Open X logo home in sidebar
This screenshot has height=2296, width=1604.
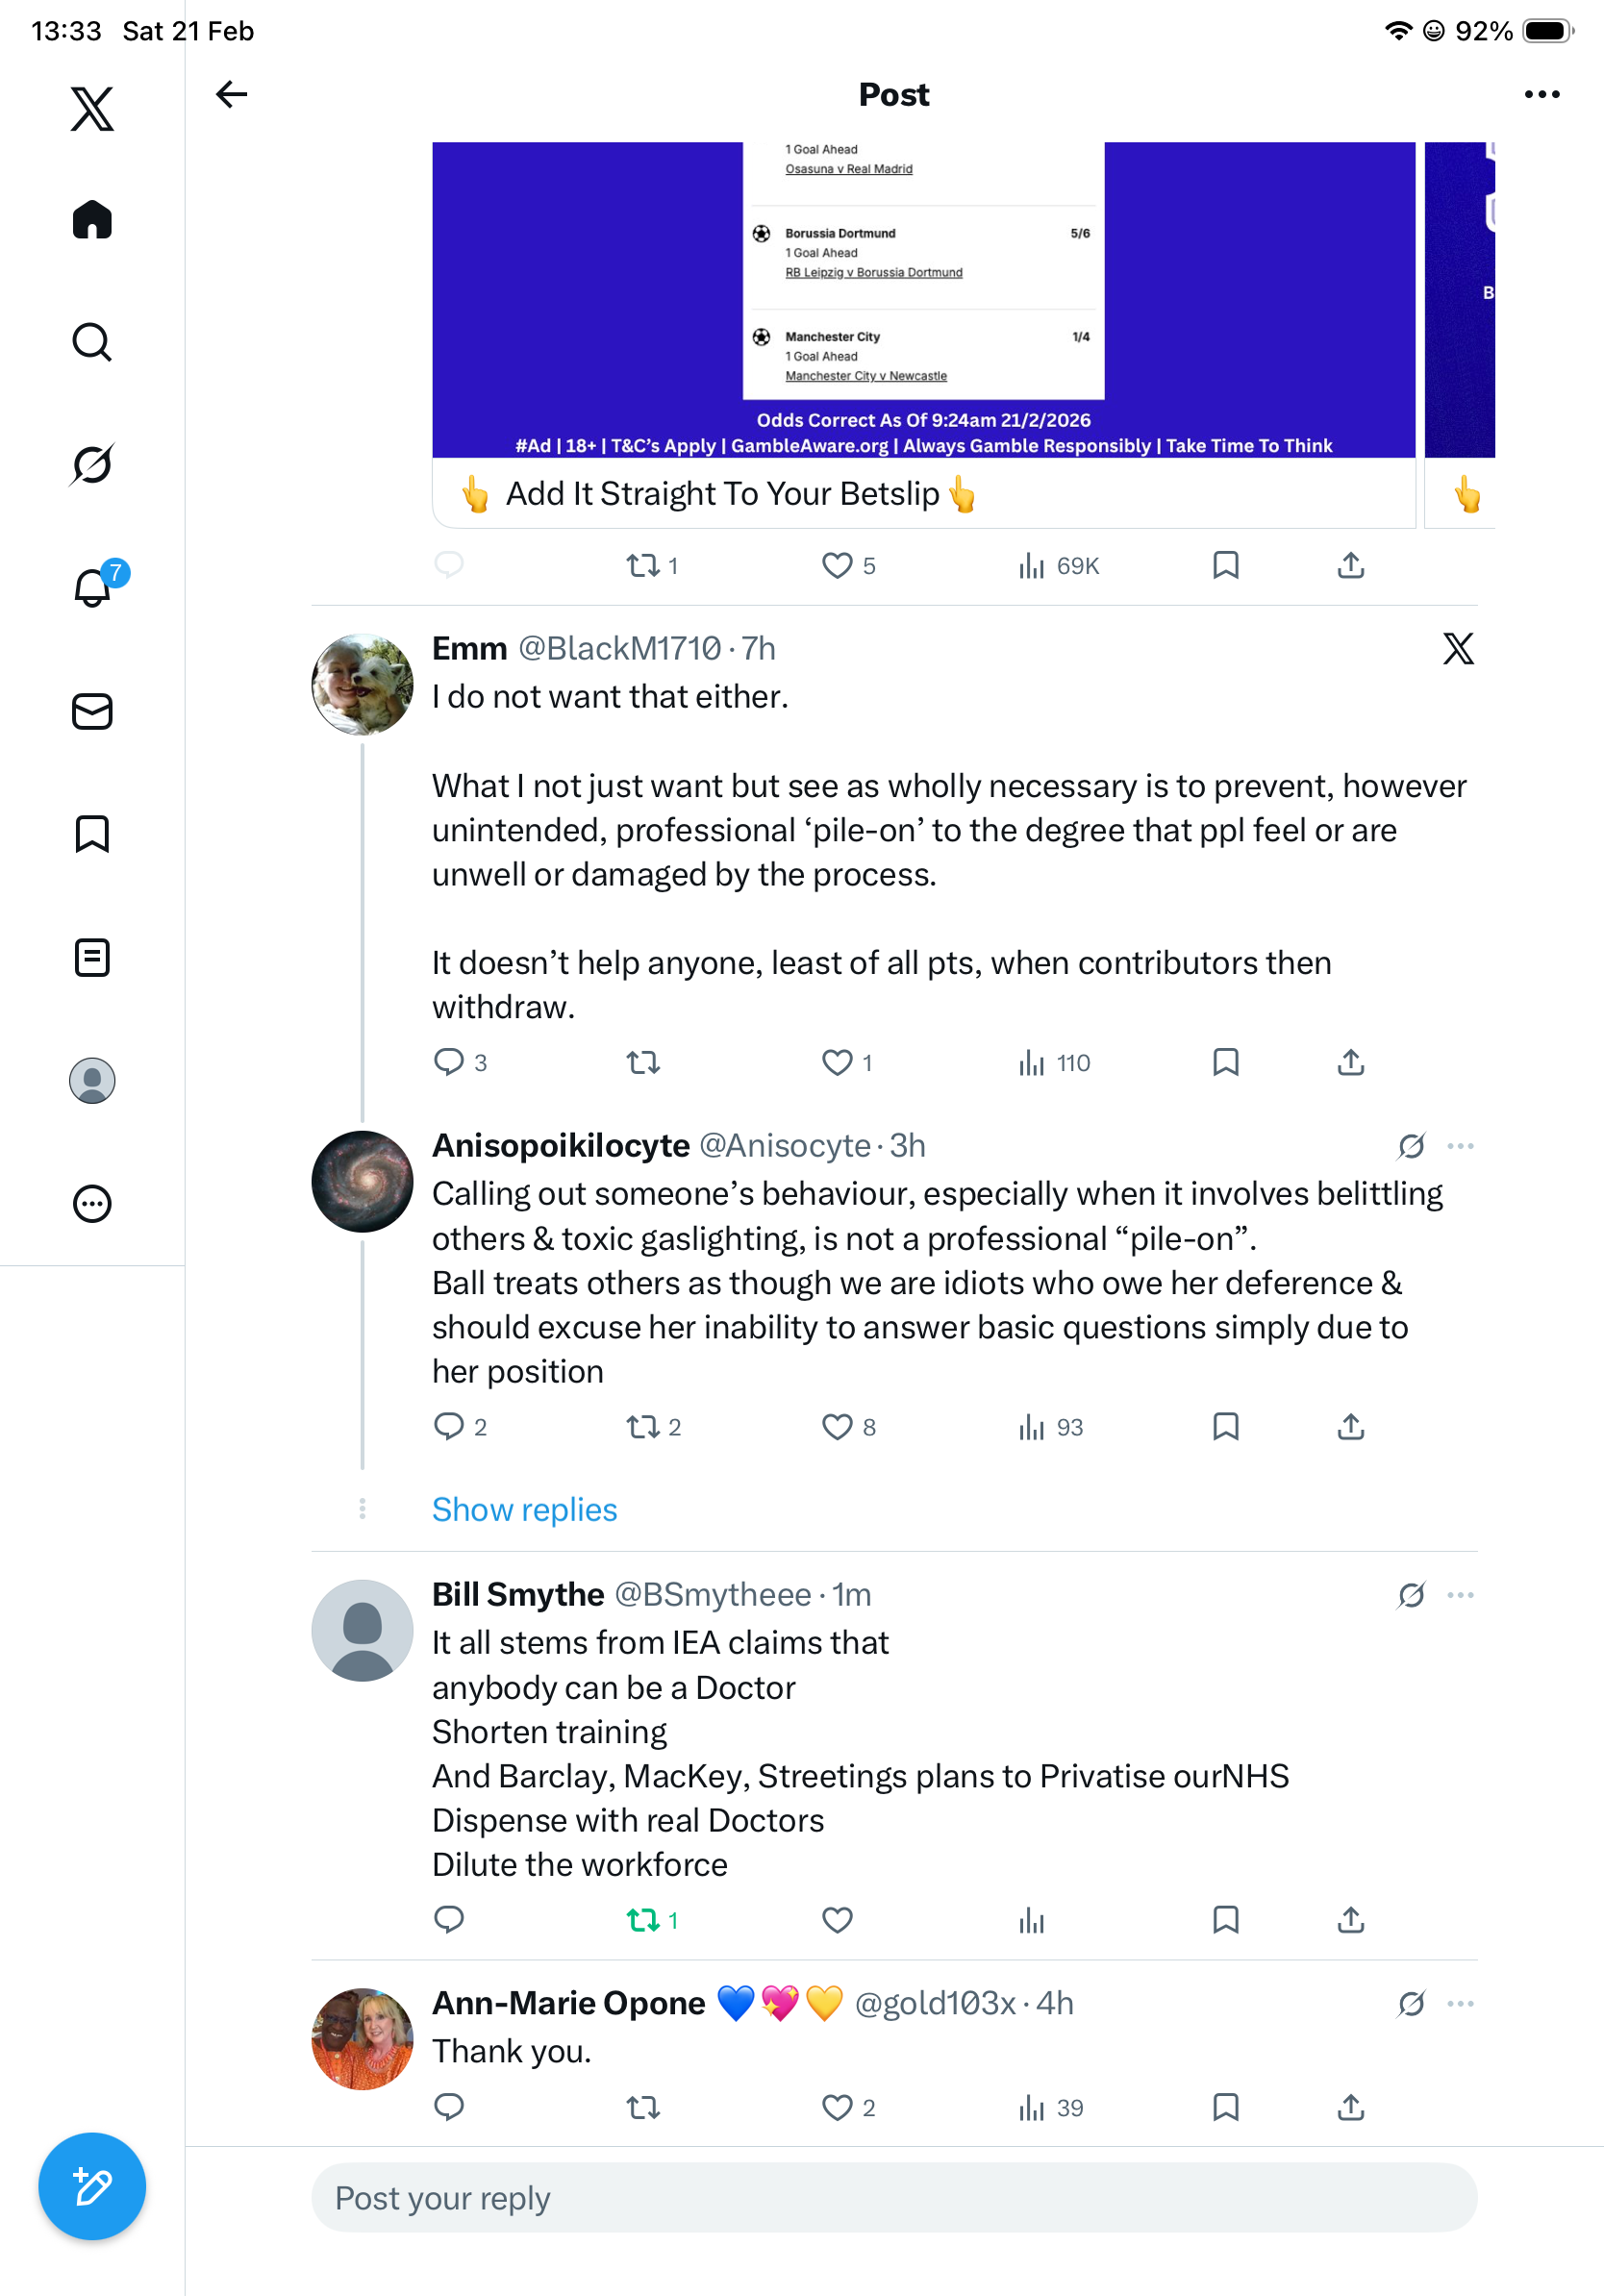pyautogui.click(x=92, y=108)
